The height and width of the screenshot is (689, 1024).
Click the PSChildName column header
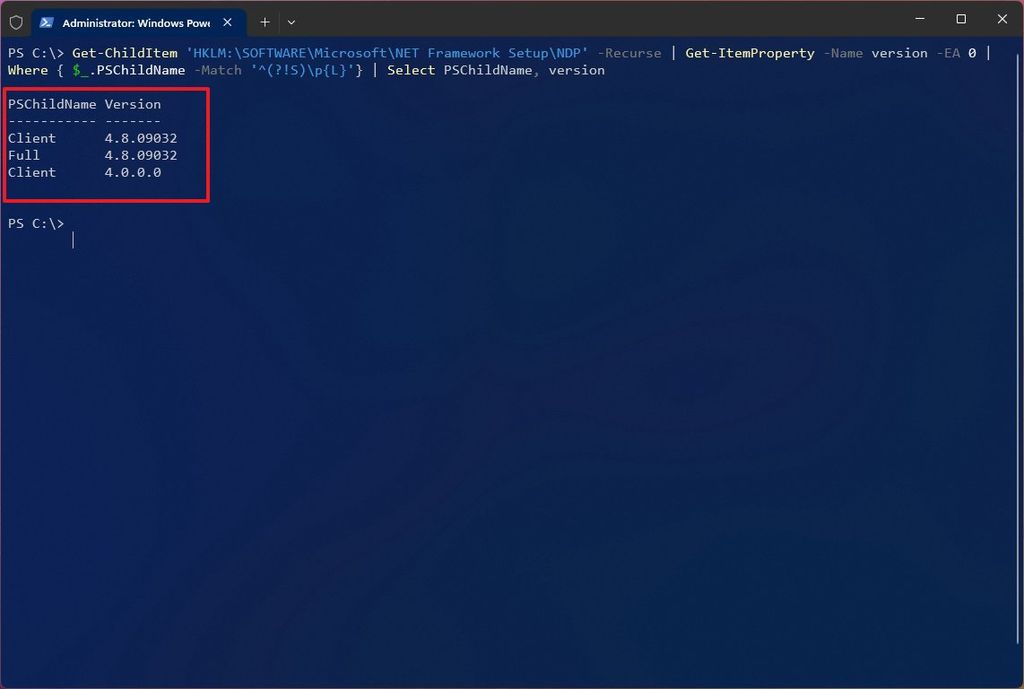(x=52, y=104)
